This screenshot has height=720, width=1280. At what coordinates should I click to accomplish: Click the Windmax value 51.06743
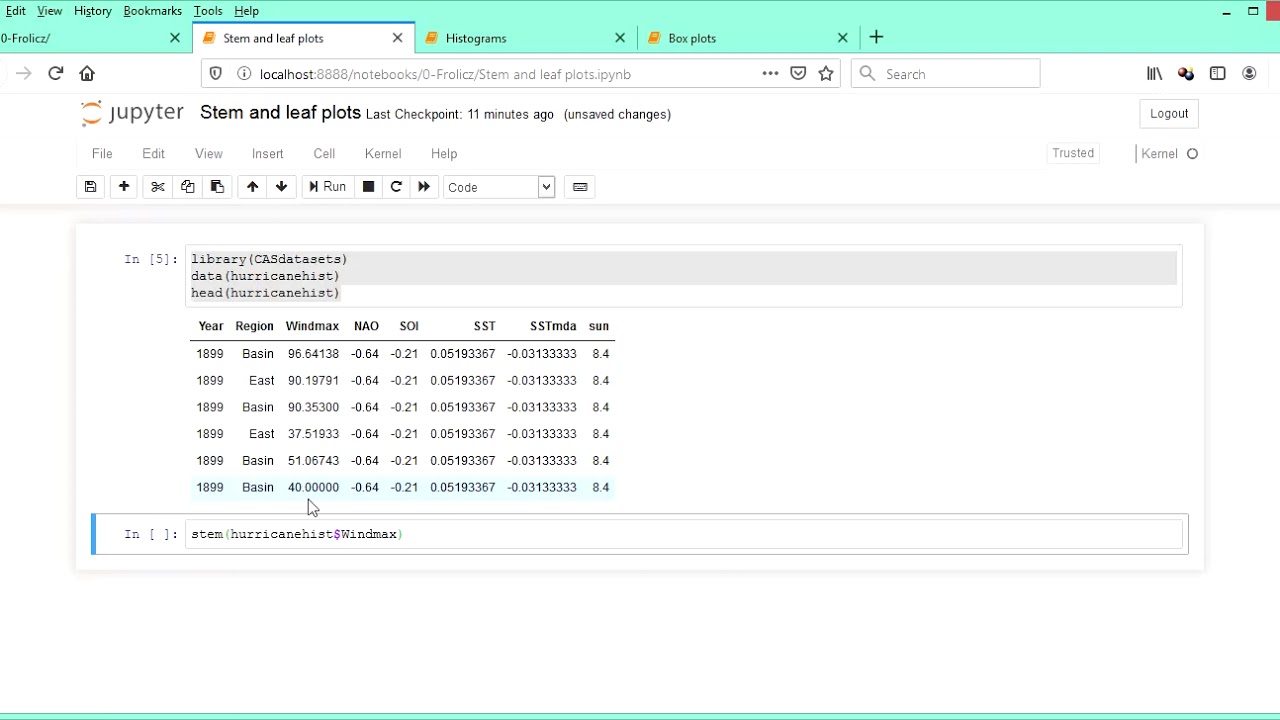(313, 461)
